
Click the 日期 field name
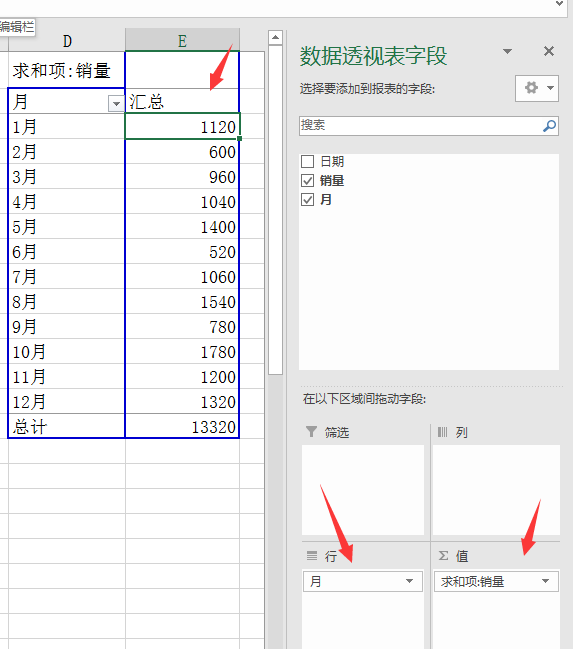pos(332,161)
